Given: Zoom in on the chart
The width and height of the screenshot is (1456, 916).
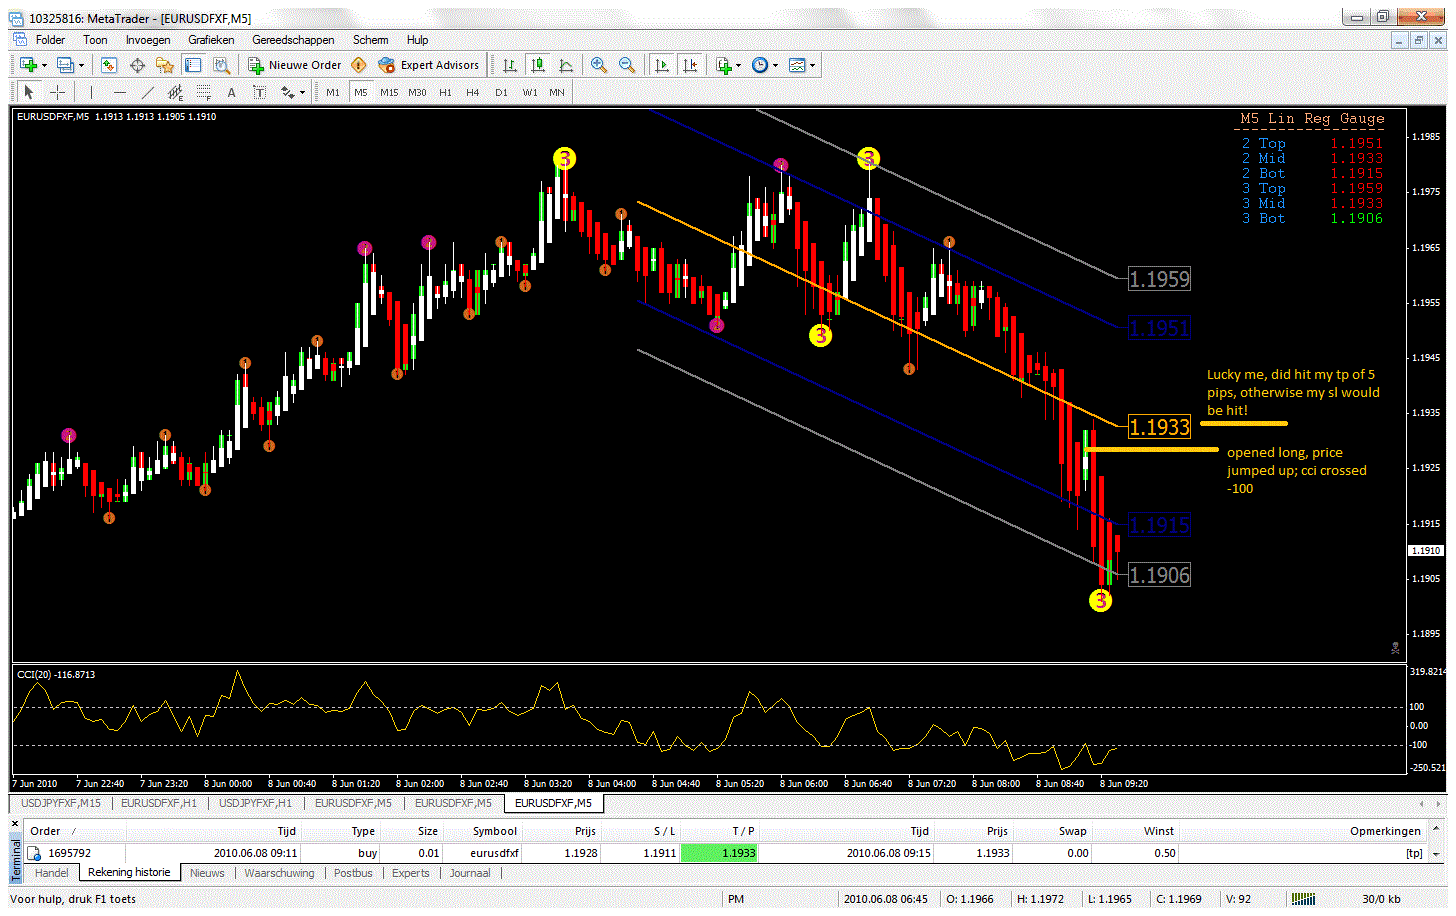Looking at the screenshot, I should pos(599,65).
